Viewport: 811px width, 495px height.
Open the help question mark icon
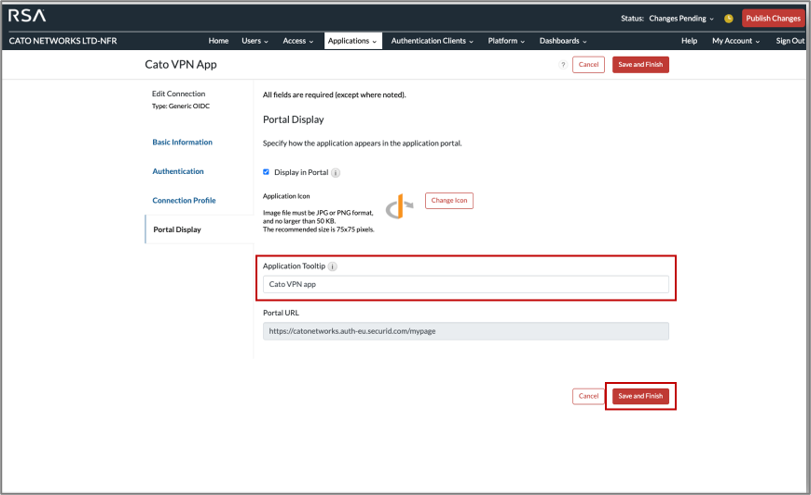(x=563, y=65)
